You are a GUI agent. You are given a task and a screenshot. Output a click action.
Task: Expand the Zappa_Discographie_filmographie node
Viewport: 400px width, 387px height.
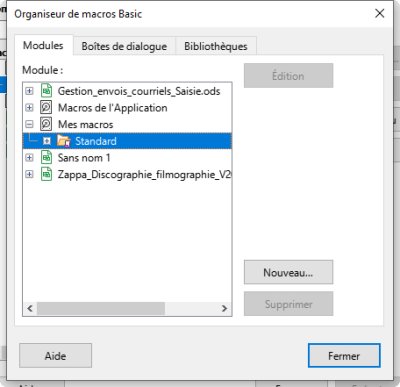click(x=29, y=174)
